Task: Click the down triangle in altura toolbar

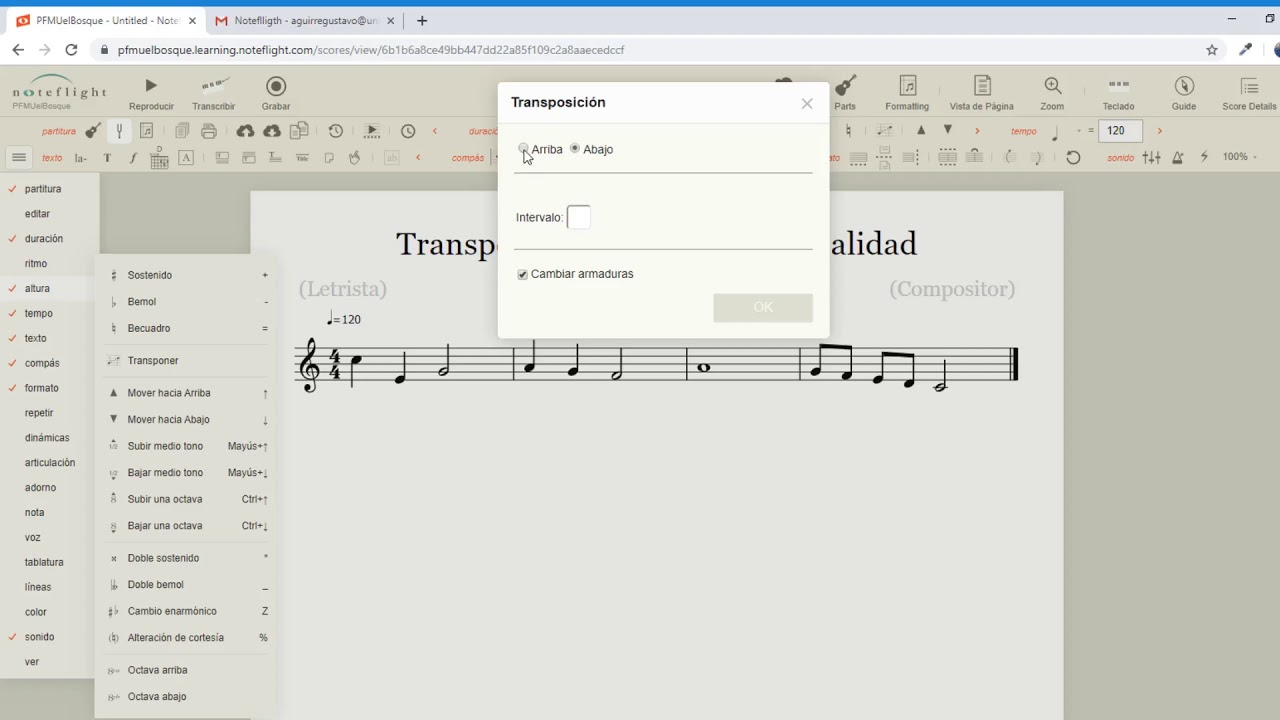Action: click(x=948, y=130)
